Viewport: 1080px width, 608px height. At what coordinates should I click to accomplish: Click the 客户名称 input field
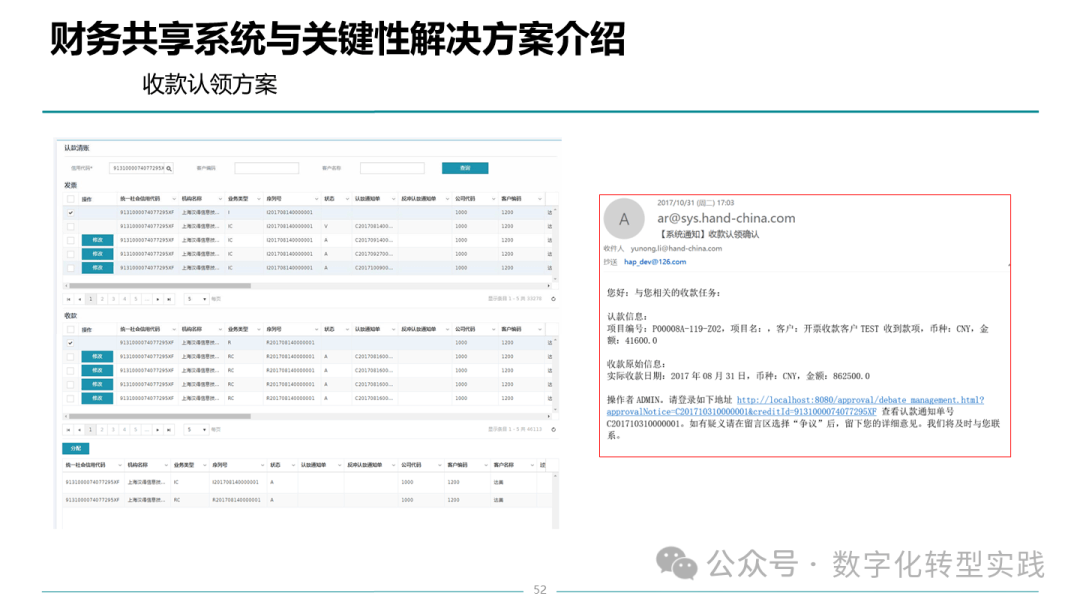[392, 168]
